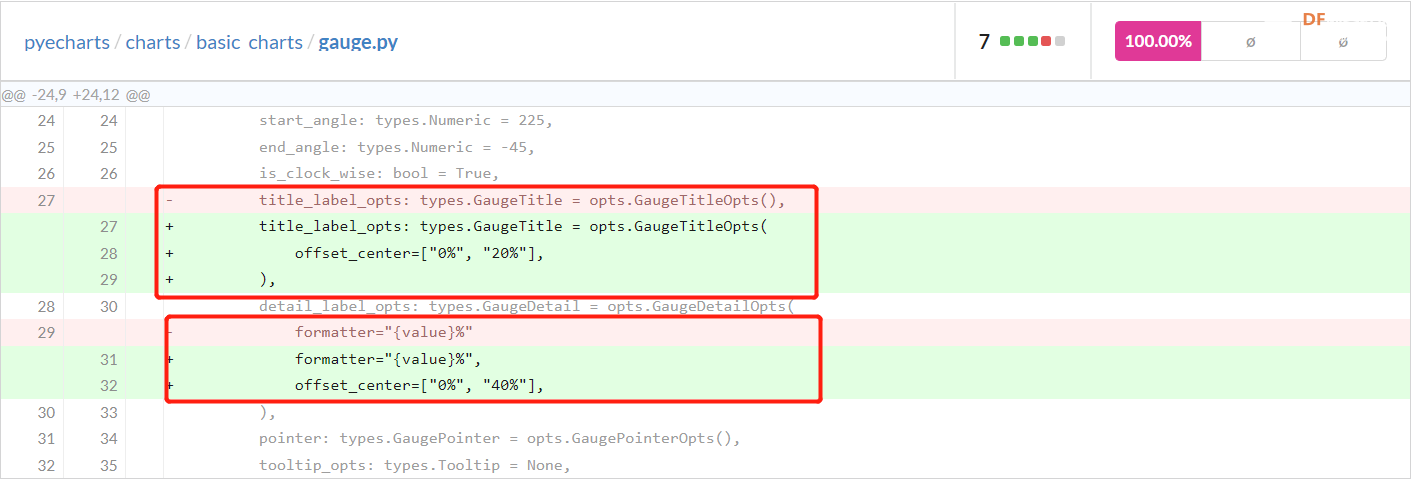
Task: Select added line title_label_opts ending GaugeTitleOpts(
Action: [x=513, y=227]
